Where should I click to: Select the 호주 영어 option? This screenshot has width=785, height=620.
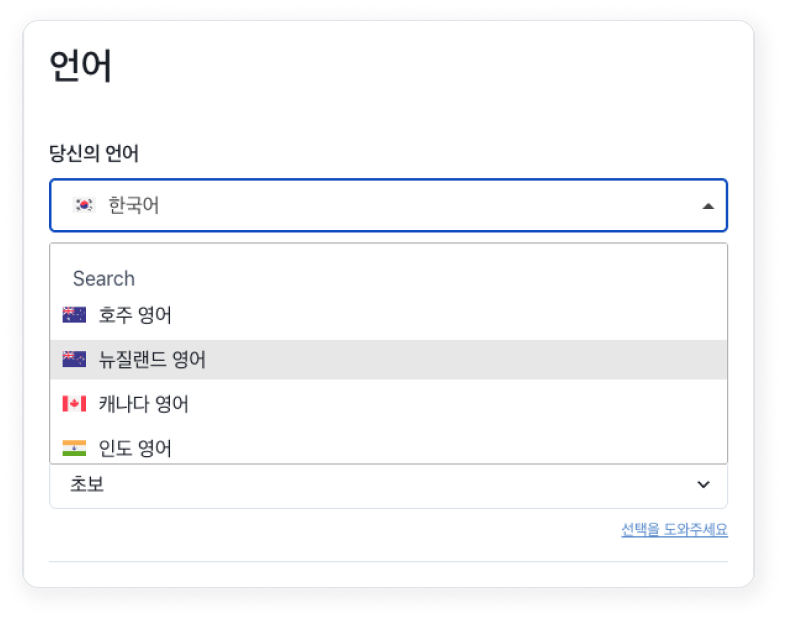pyautogui.click(x=135, y=315)
